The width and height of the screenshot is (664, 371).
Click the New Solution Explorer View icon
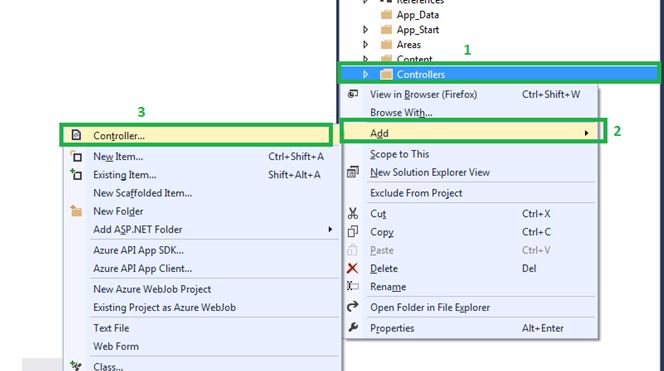pyautogui.click(x=352, y=172)
